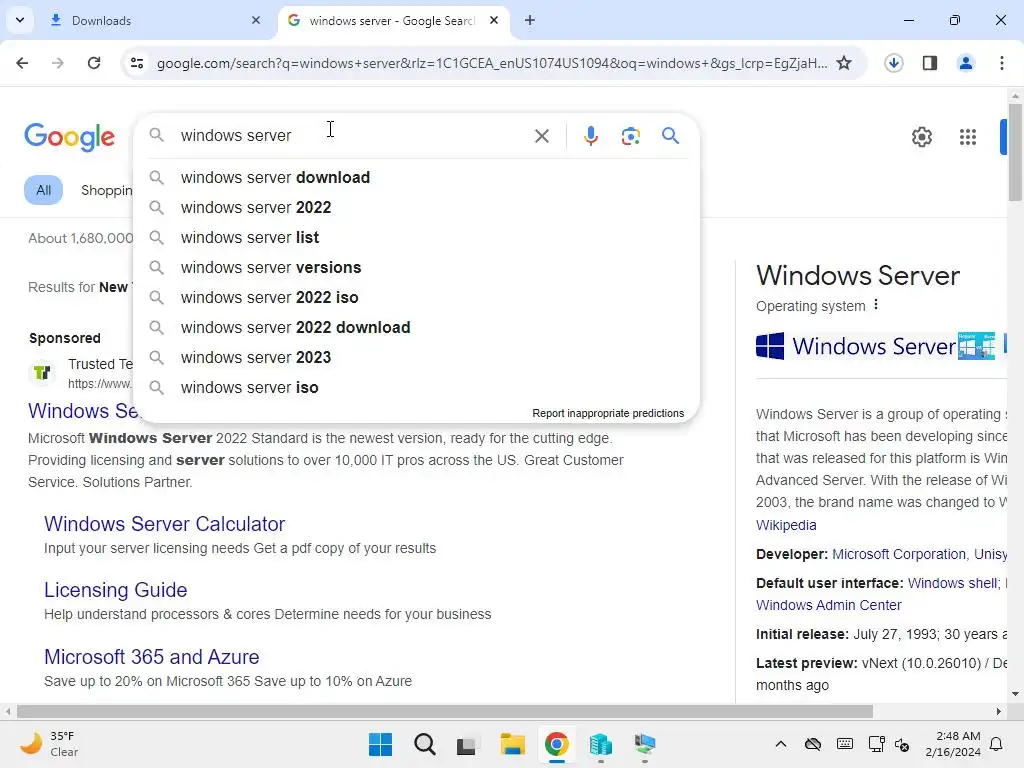Open the Microsoft 365 and Azure link
This screenshot has width=1024, height=768.
point(152,657)
